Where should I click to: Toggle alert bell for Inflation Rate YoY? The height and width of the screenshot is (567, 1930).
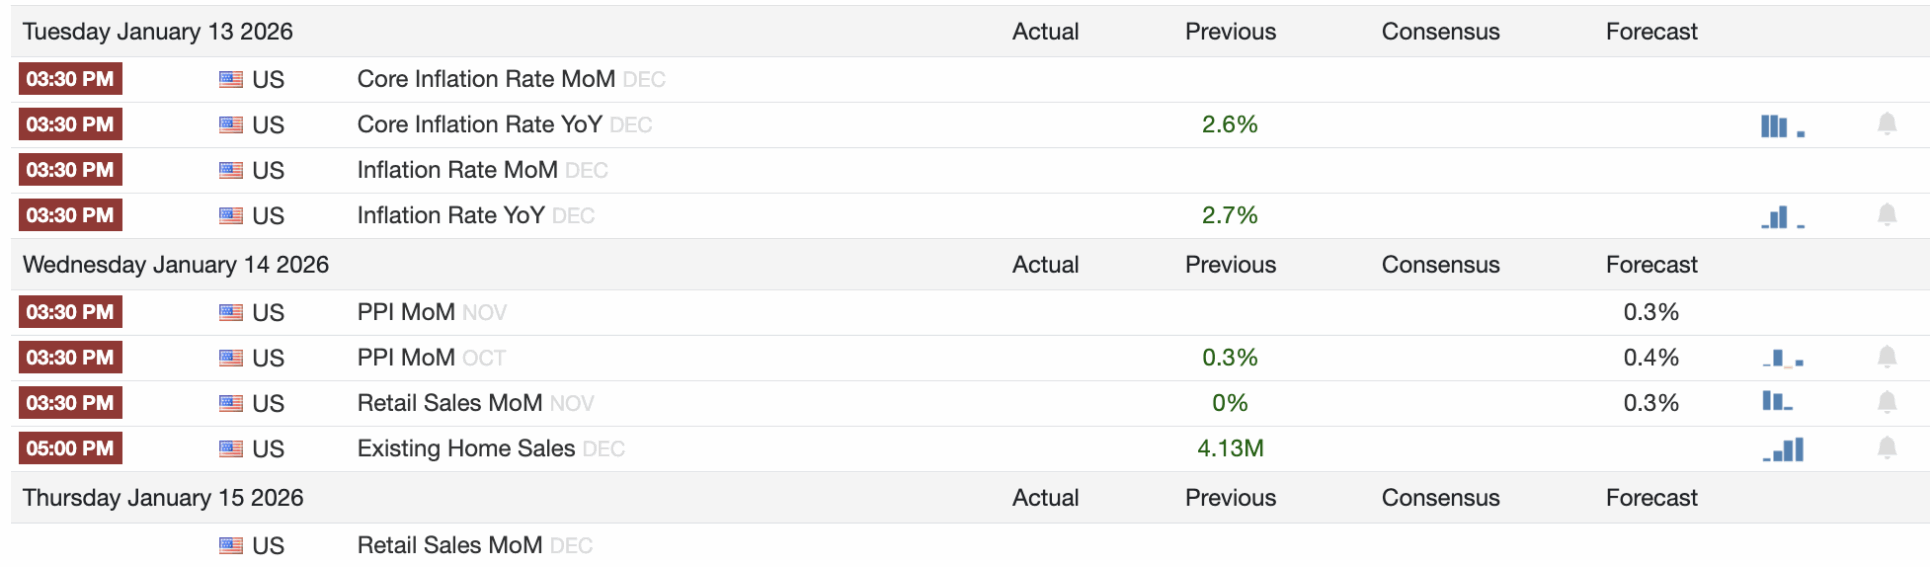point(1886,215)
